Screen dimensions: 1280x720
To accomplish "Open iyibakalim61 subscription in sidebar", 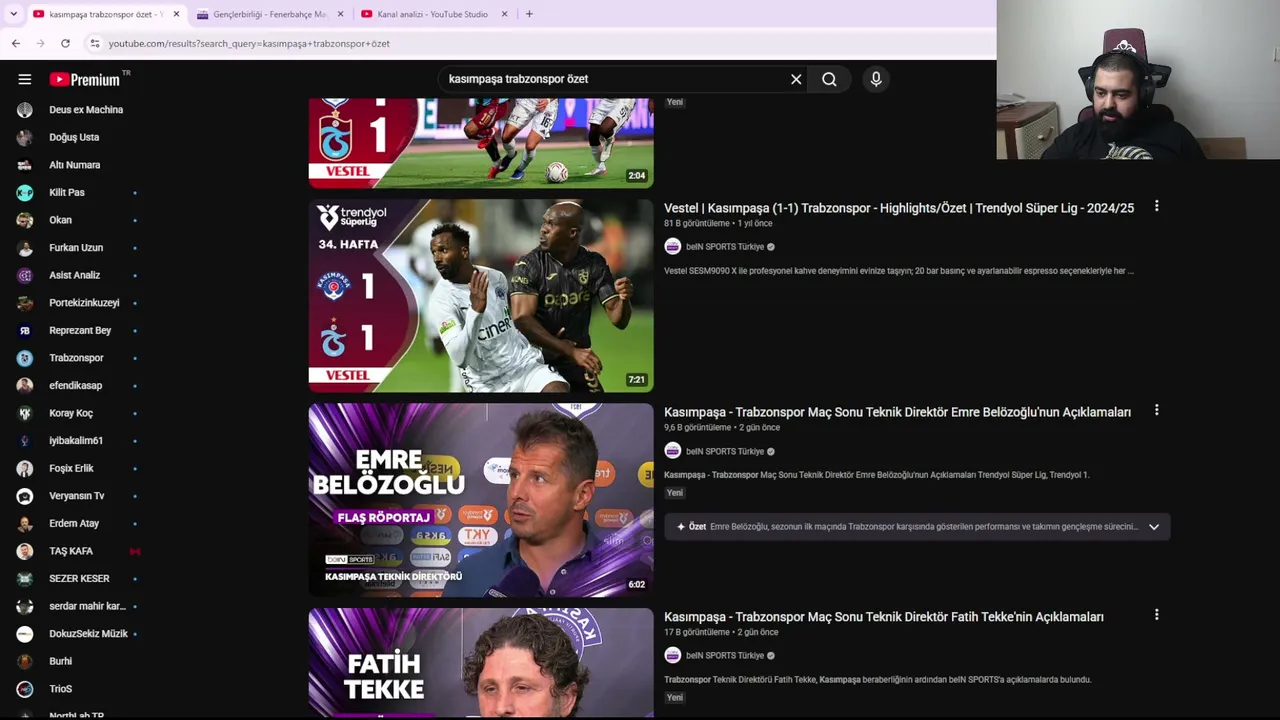I will [x=76, y=440].
